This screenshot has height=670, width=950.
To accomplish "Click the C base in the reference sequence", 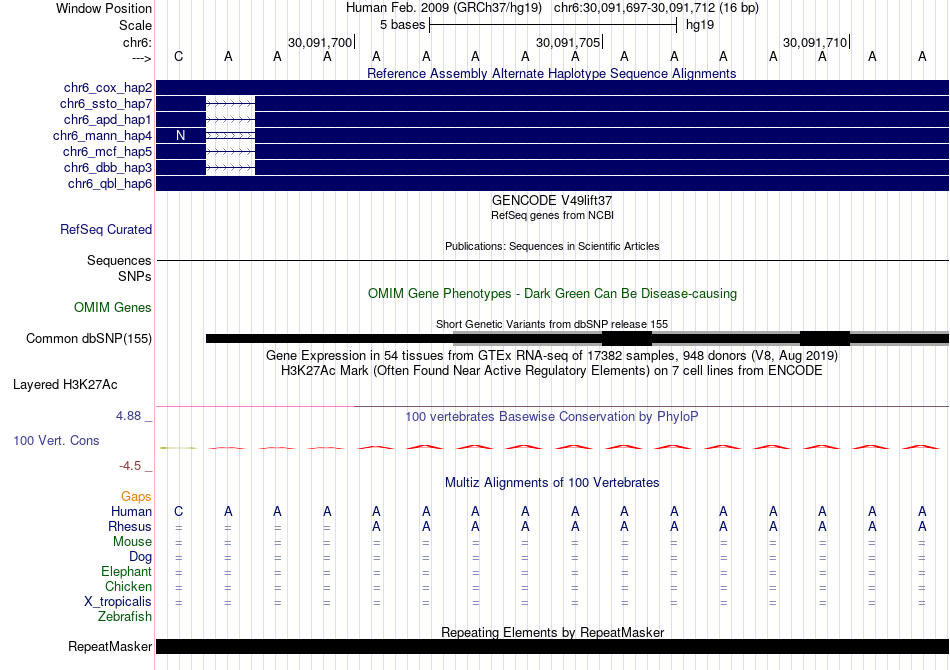I will [x=178, y=56].
